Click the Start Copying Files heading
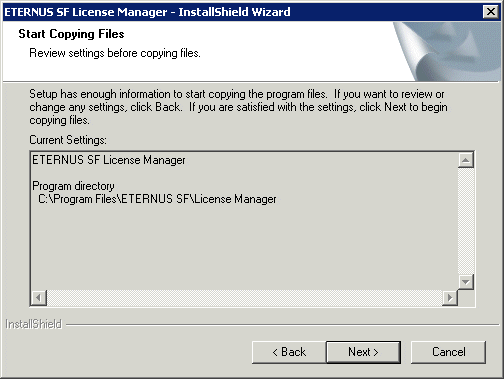Image resolution: width=504 pixels, height=379 pixels. [x=71, y=34]
